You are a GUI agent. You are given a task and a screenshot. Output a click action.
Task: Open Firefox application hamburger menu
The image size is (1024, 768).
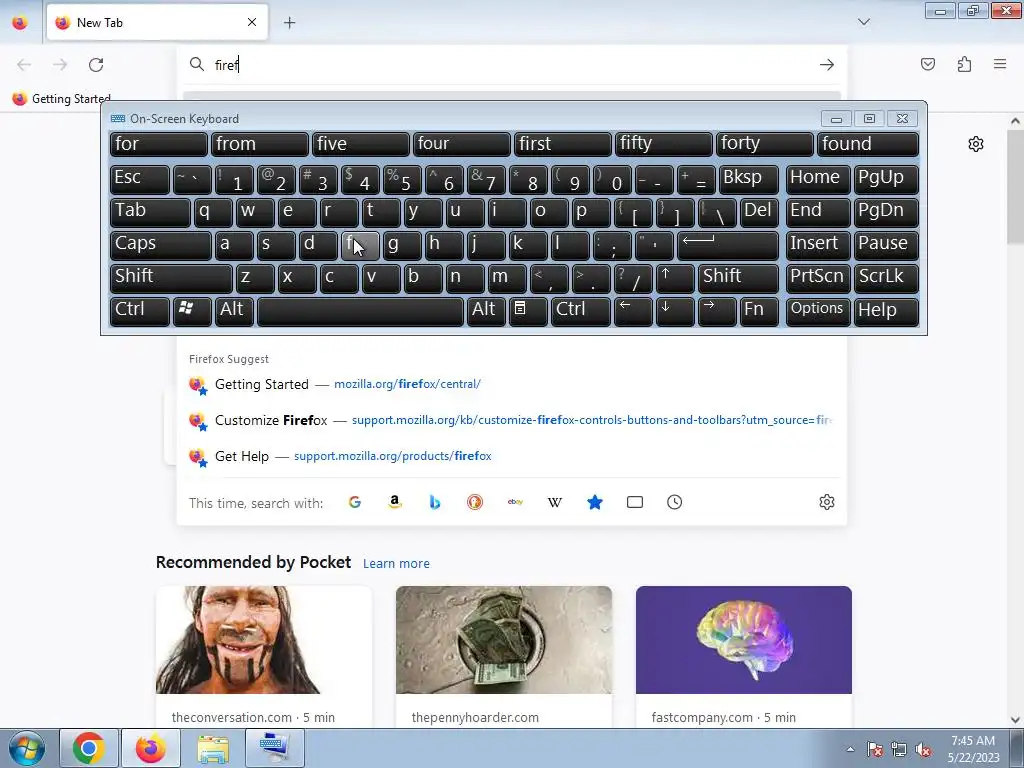click(x=1000, y=64)
